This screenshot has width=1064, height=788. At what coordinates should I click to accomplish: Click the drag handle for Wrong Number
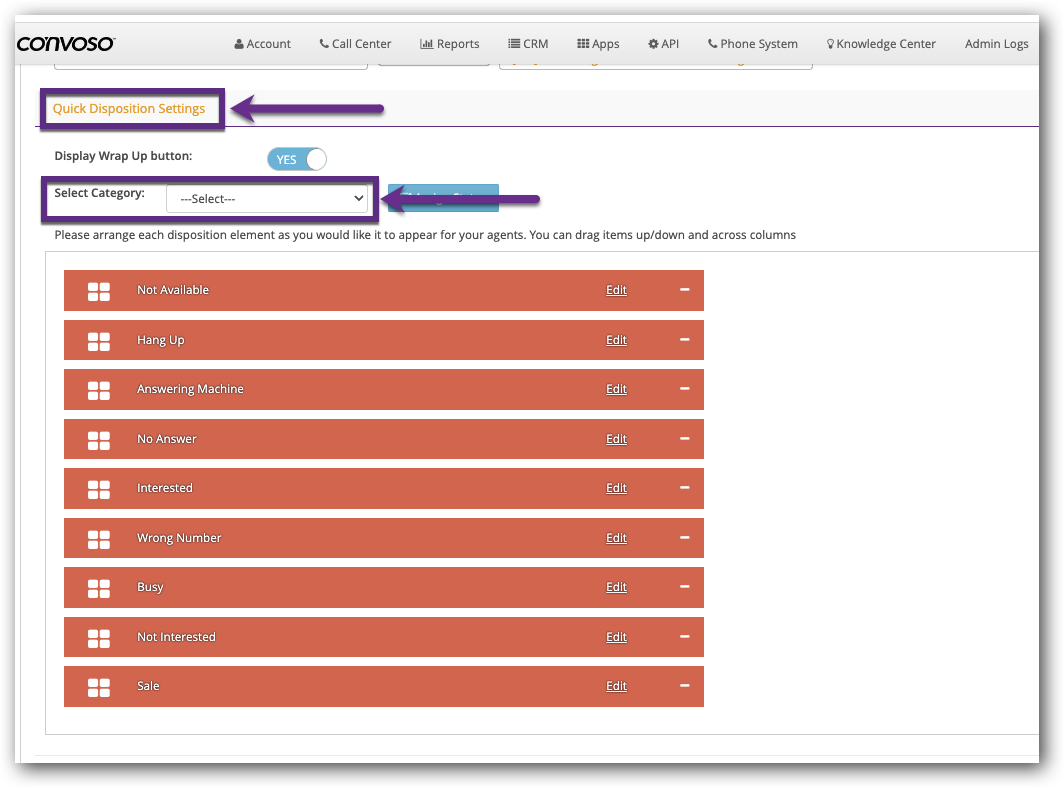click(x=98, y=540)
